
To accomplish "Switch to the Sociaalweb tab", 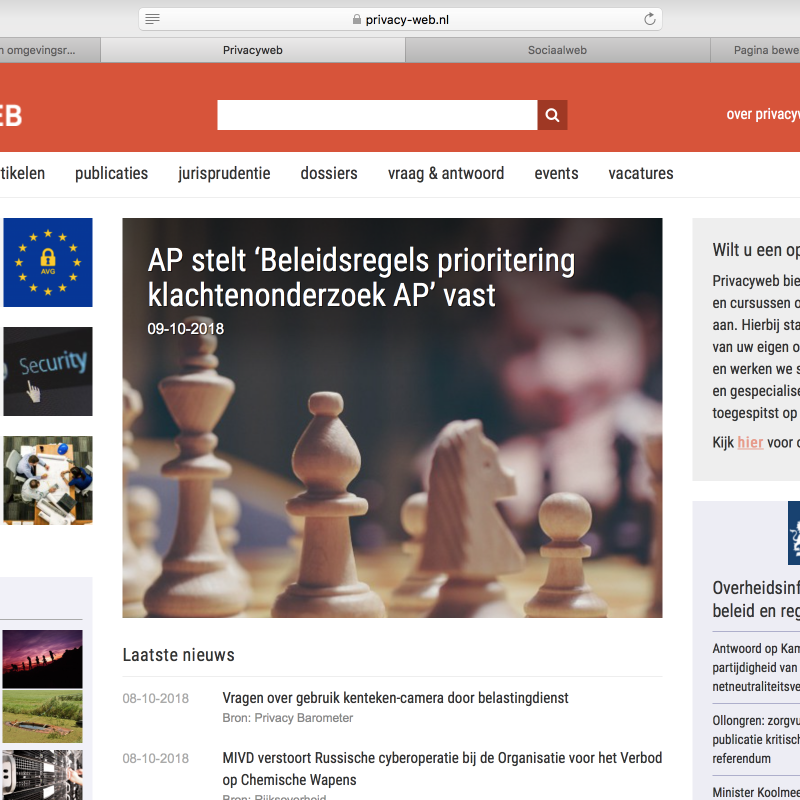I will pos(557,50).
